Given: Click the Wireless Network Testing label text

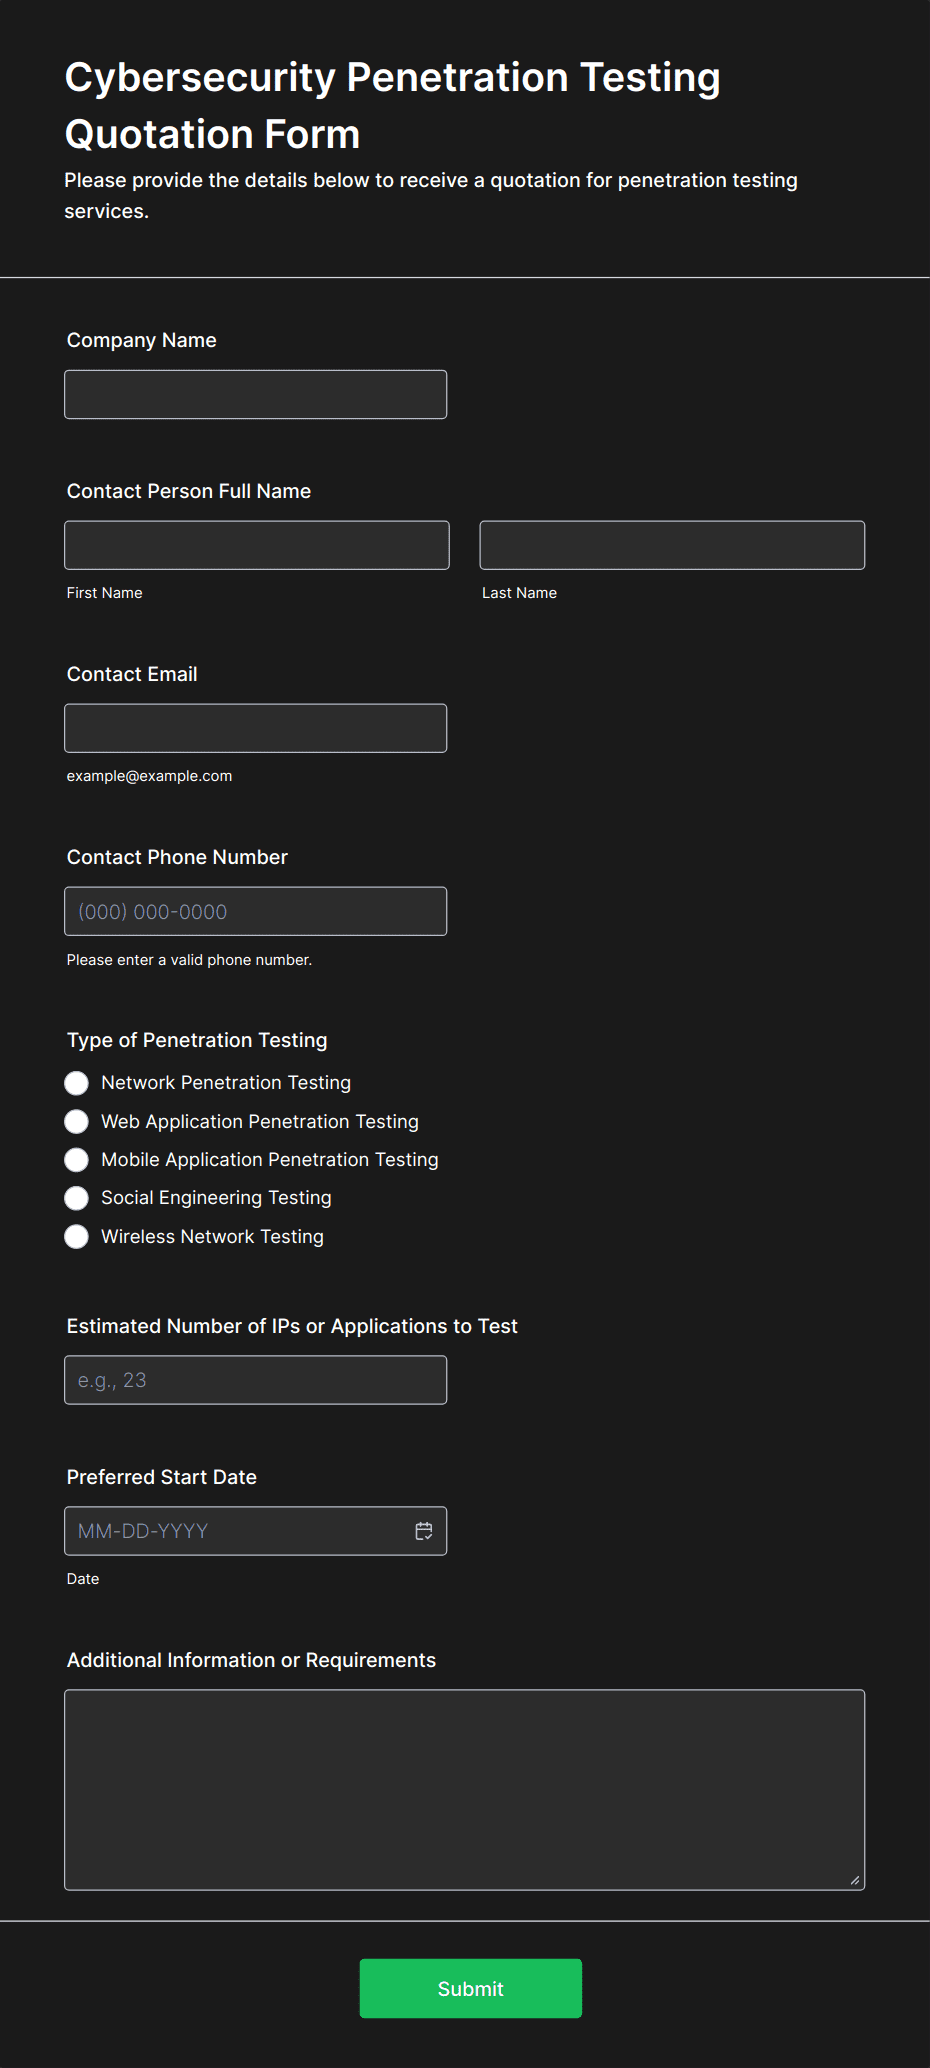Looking at the screenshot, I should click(x=213, y=1237).
